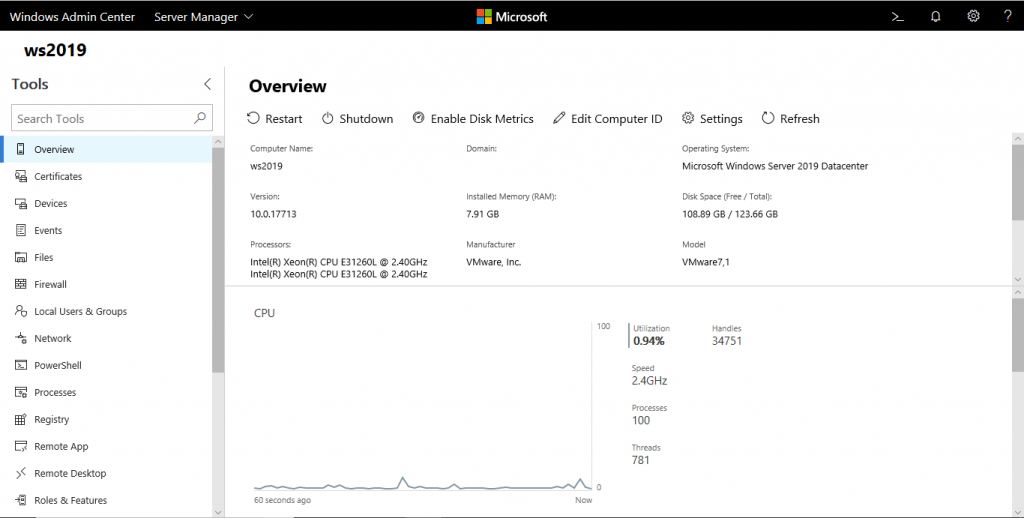
Task: Click the Processes tool icon
Action: tap(21, 392)
